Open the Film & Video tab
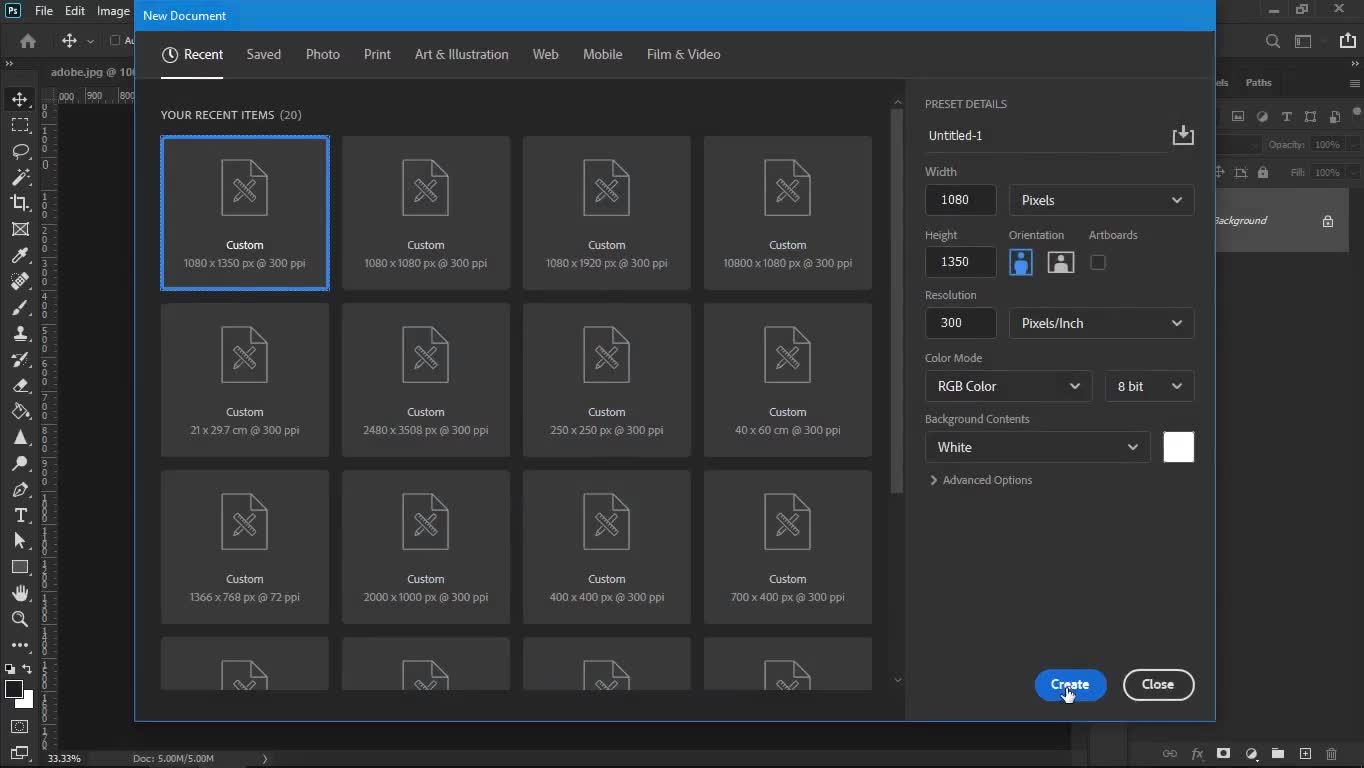Image resolution: width=1364 pixels, height=768 pixels. (x=683, y=54)
